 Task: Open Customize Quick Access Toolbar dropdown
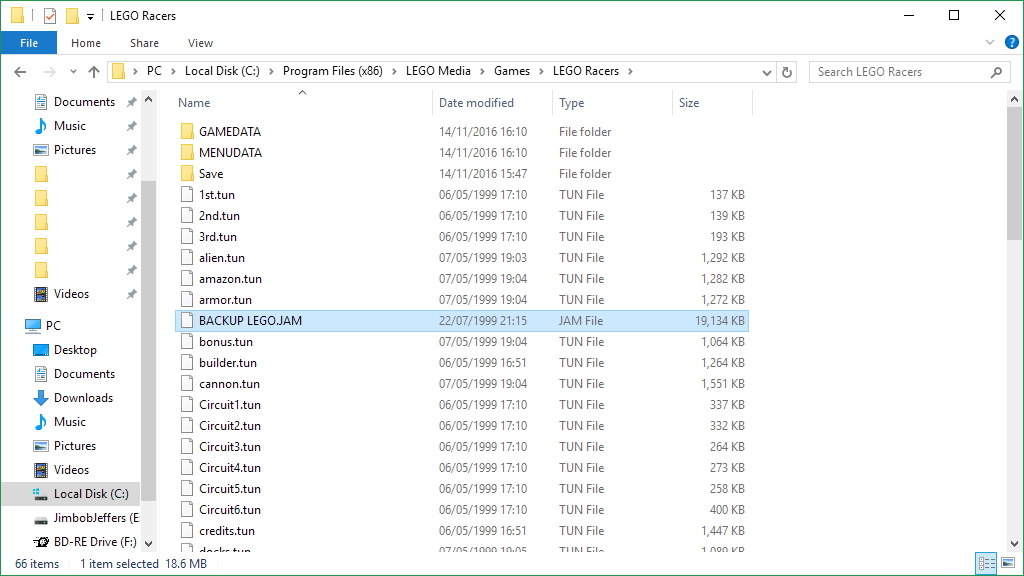coord(90,16)
